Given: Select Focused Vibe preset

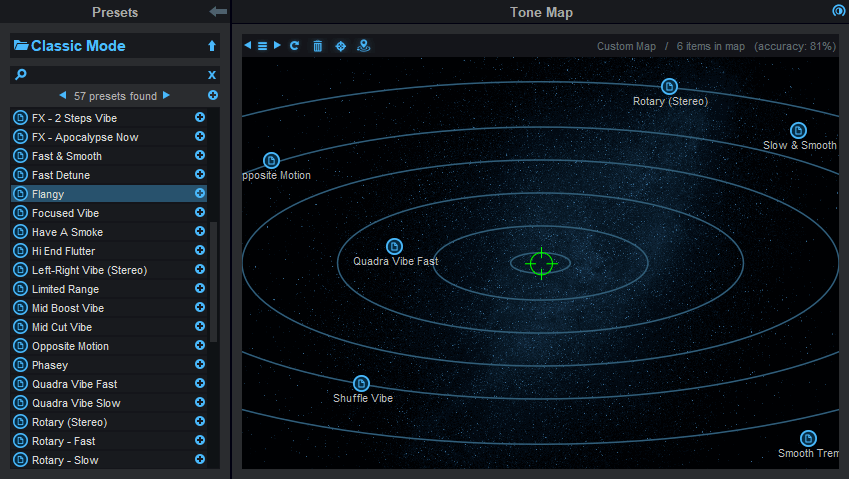Looking at the screenshot, I should [x=109, y=212].
